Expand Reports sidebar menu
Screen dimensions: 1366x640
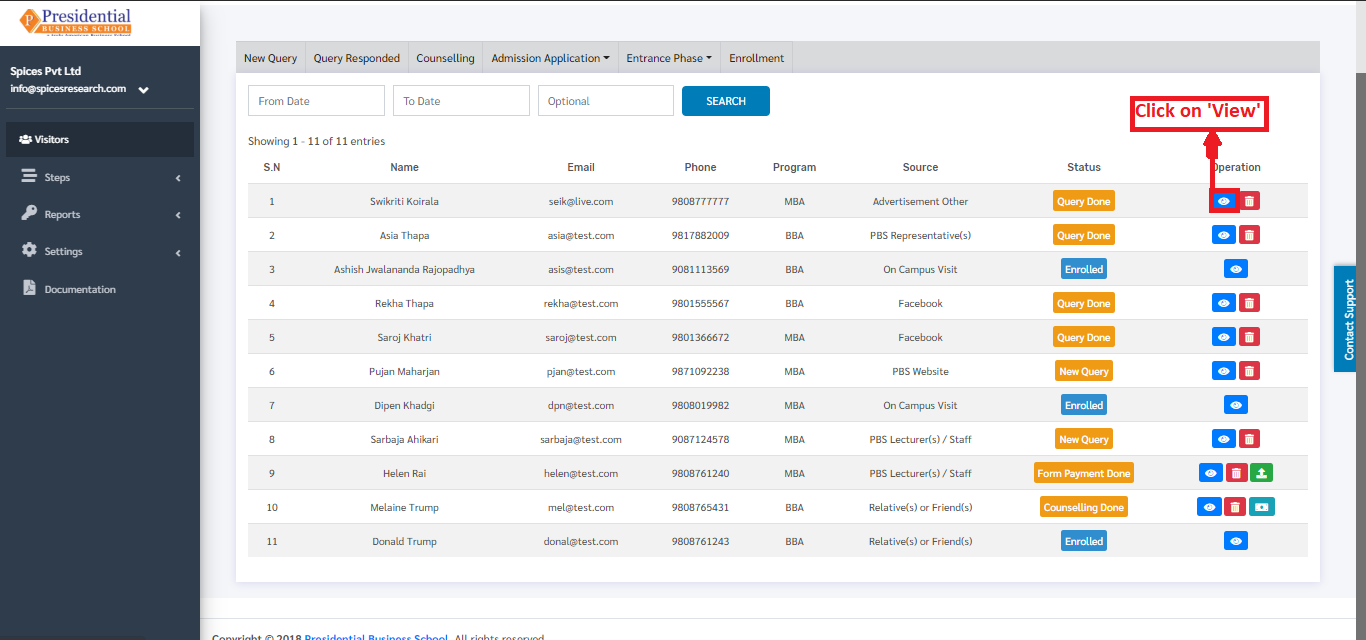click(x=100, y=214)
